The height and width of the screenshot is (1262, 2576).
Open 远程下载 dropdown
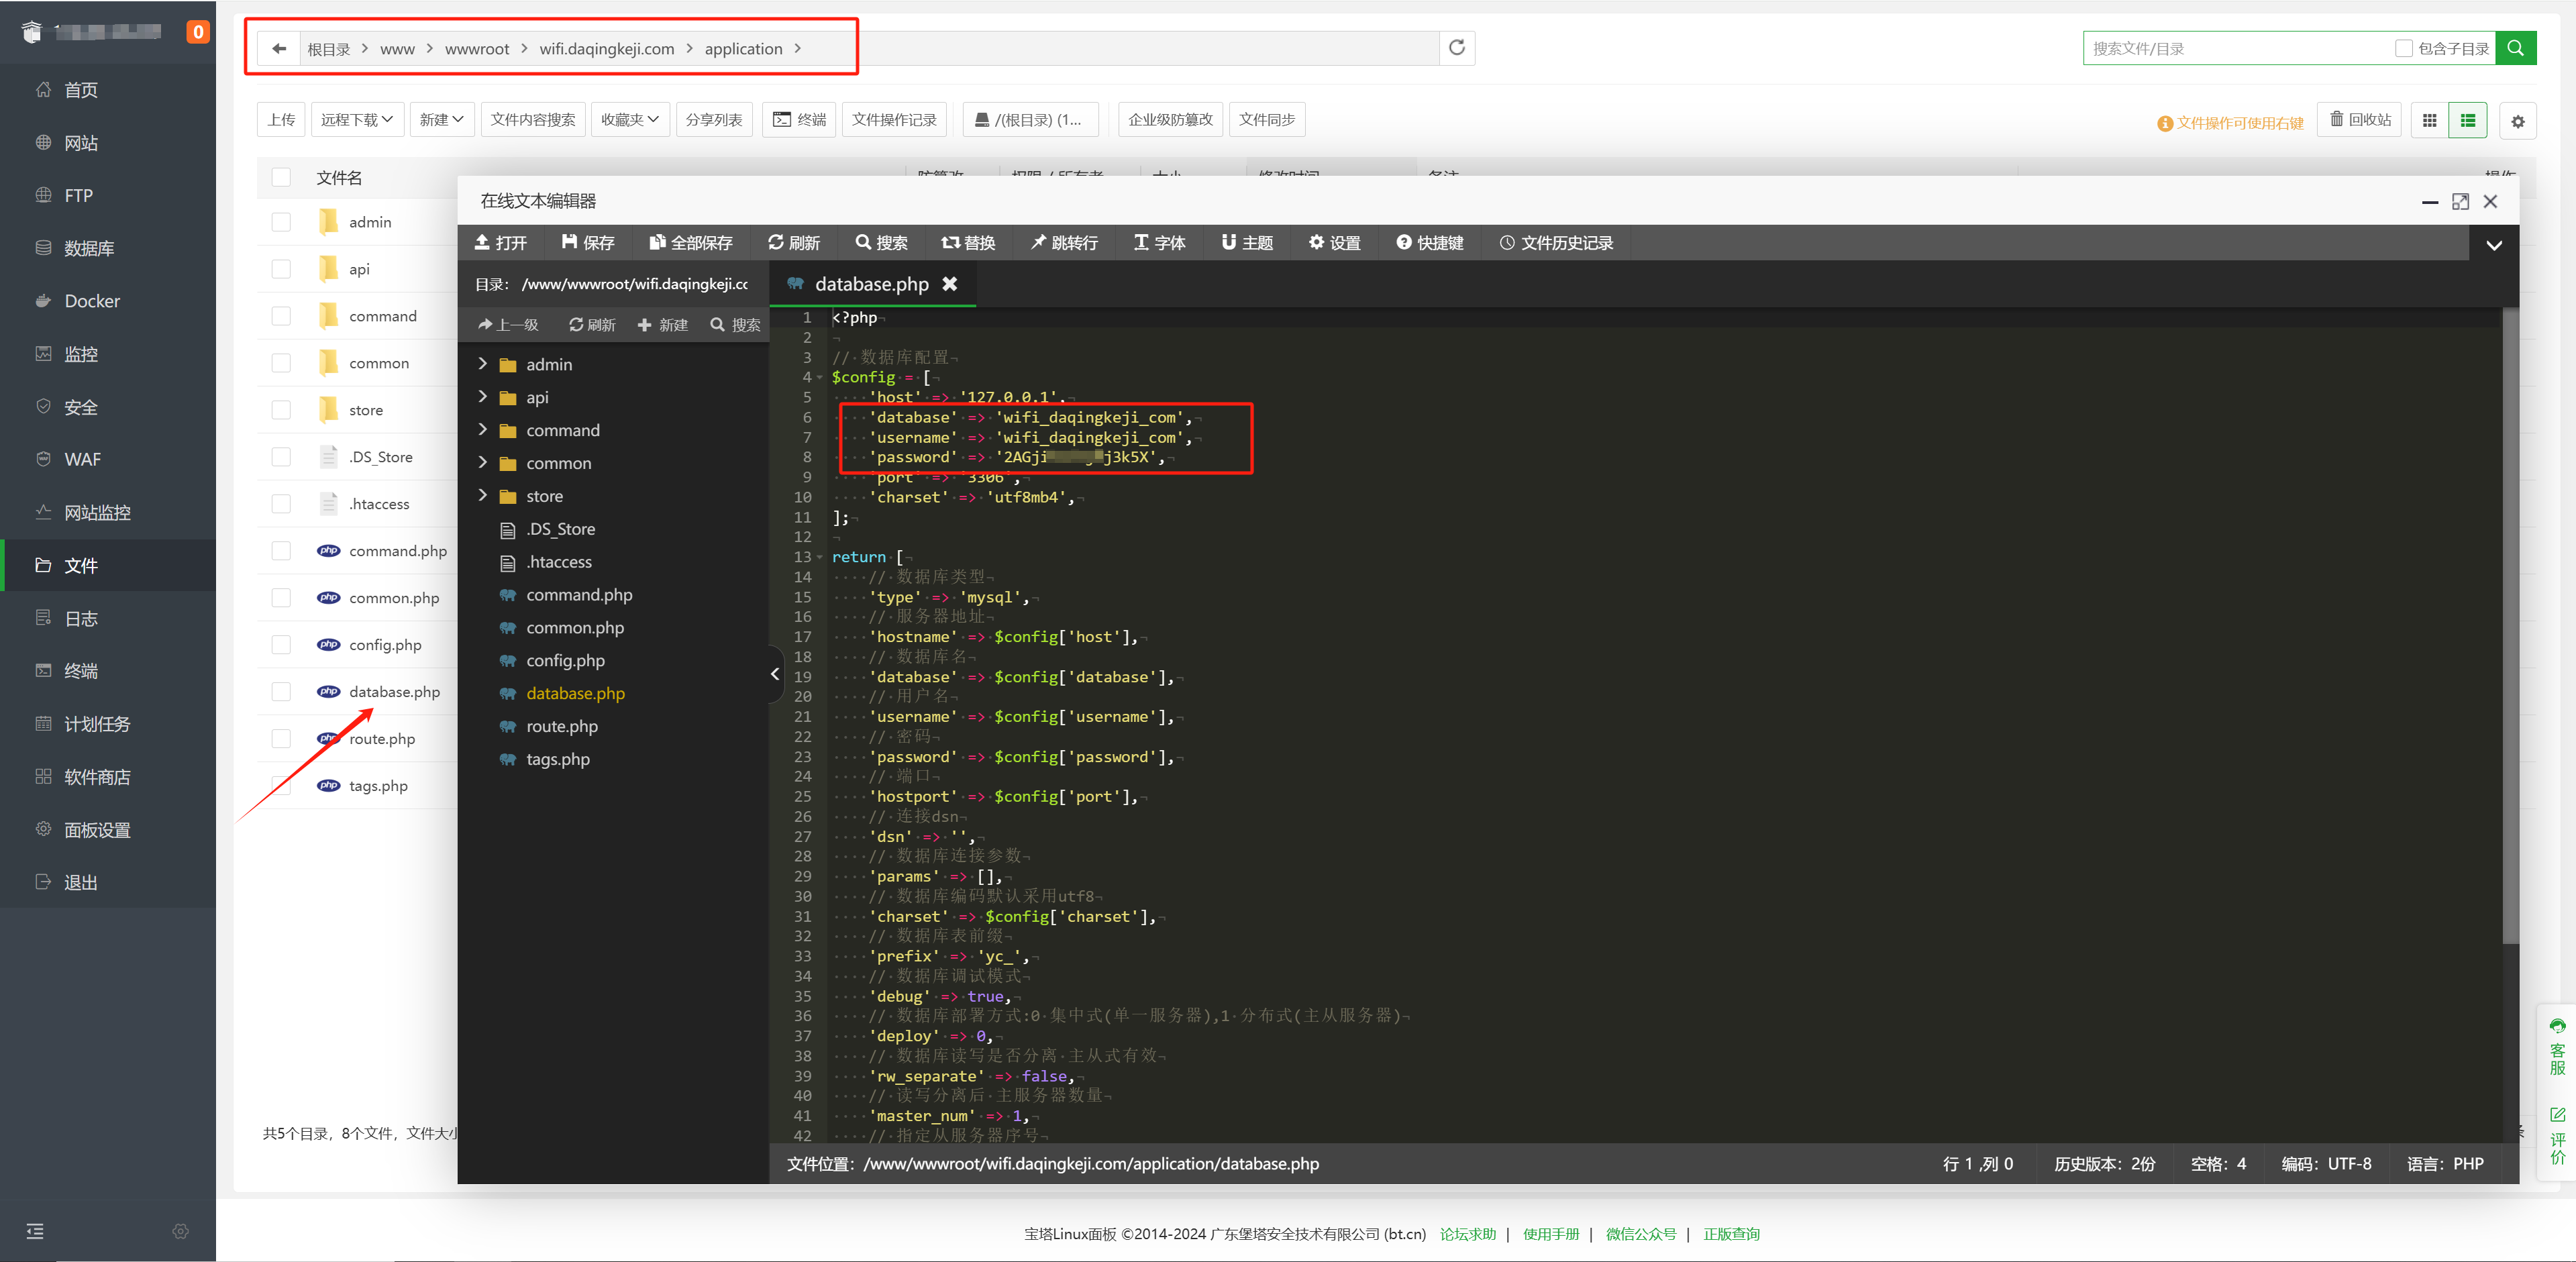pyautogui.click(x=357, y=120)
